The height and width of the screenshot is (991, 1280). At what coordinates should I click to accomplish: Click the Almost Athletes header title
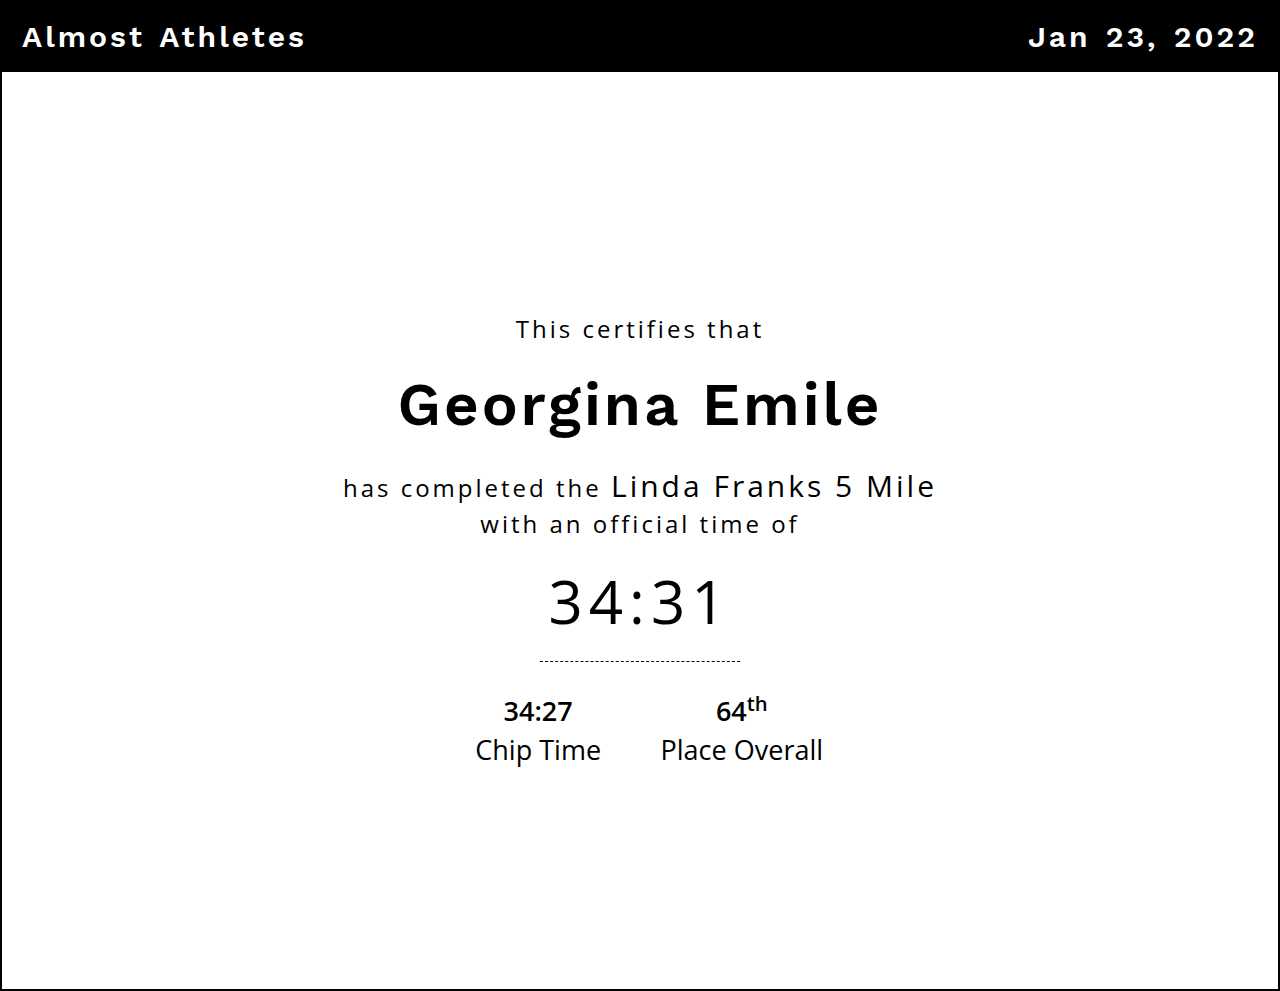tap(163, 38)
